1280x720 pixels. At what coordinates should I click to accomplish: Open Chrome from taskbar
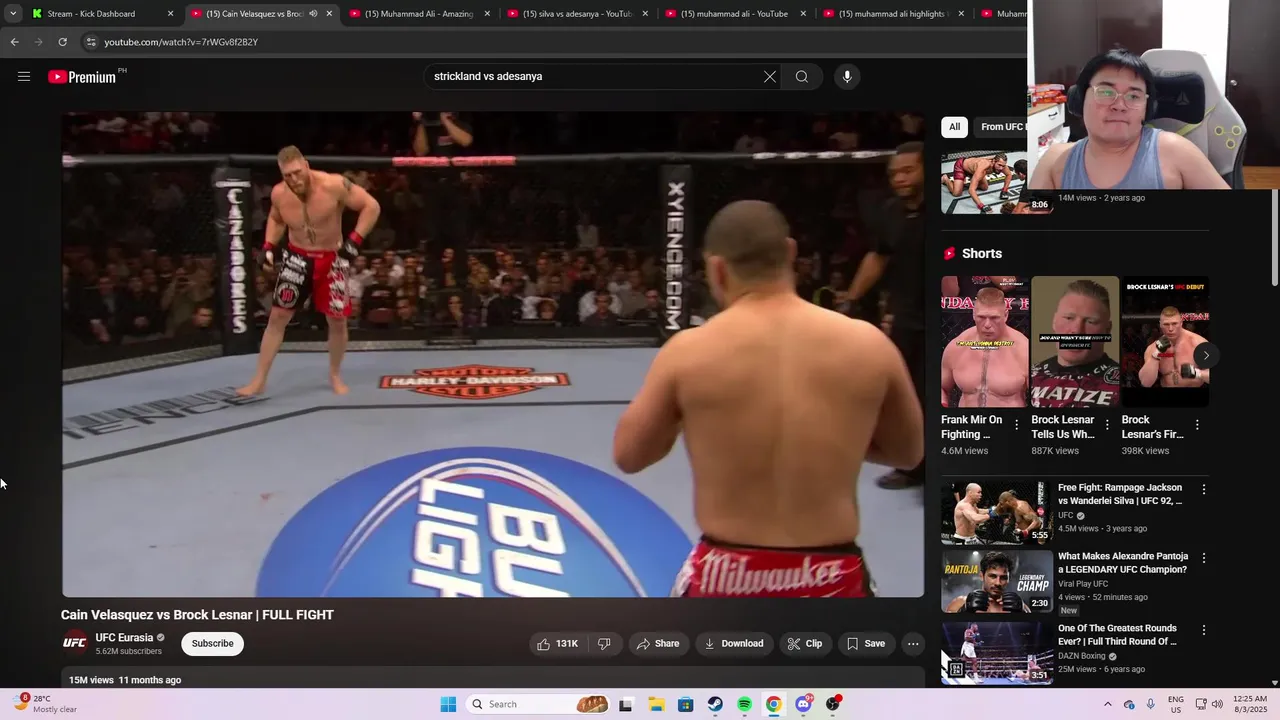(x=774, y=704)
